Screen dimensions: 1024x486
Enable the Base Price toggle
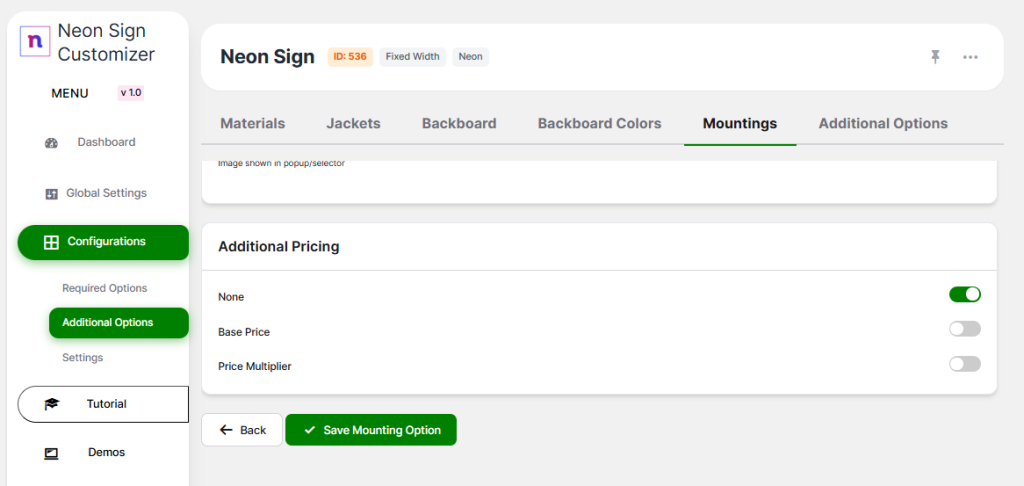[x=965, y=329]
